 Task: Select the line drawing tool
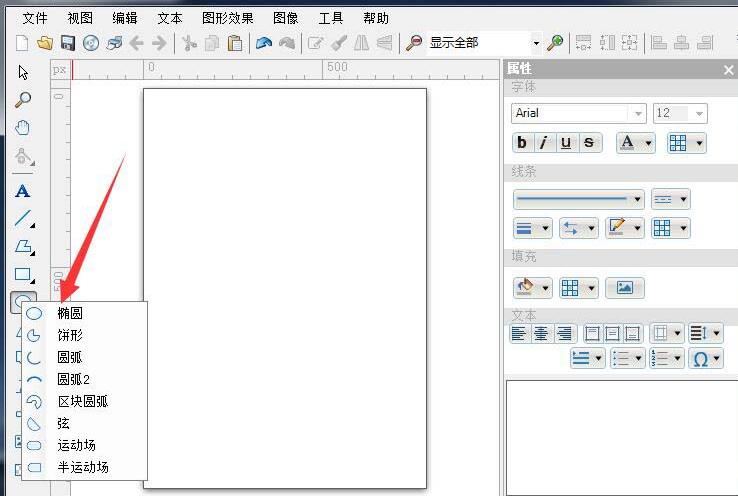pyautogui.click(x=23, y=219)
